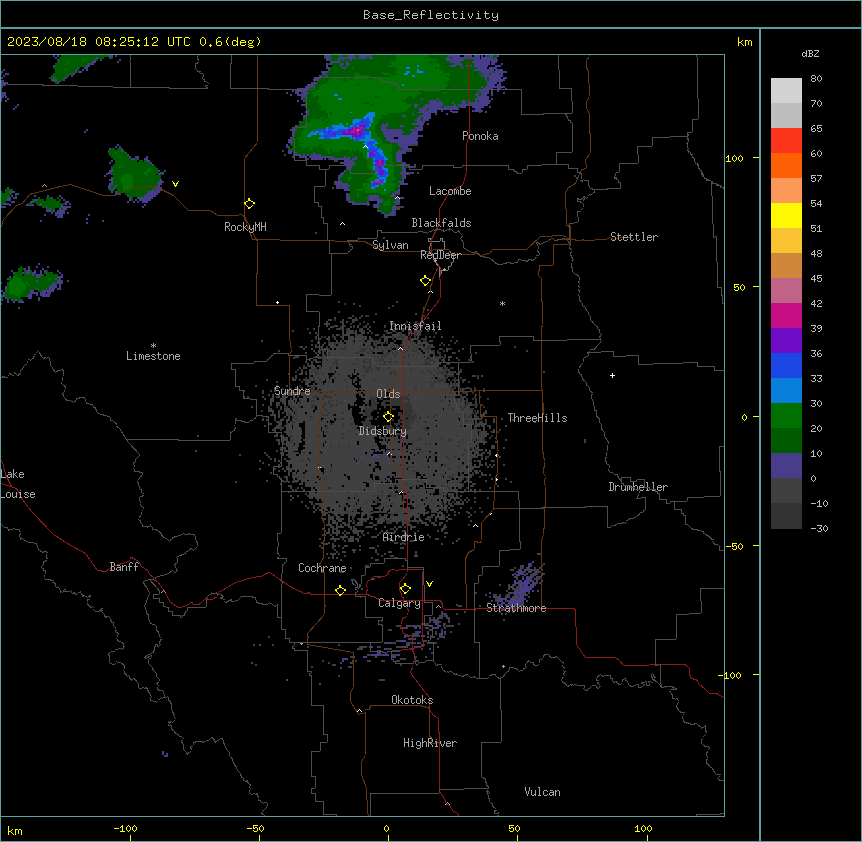Screen dimensions: 862x842
Task: Click the Lacombe city label
Action: 450,191
